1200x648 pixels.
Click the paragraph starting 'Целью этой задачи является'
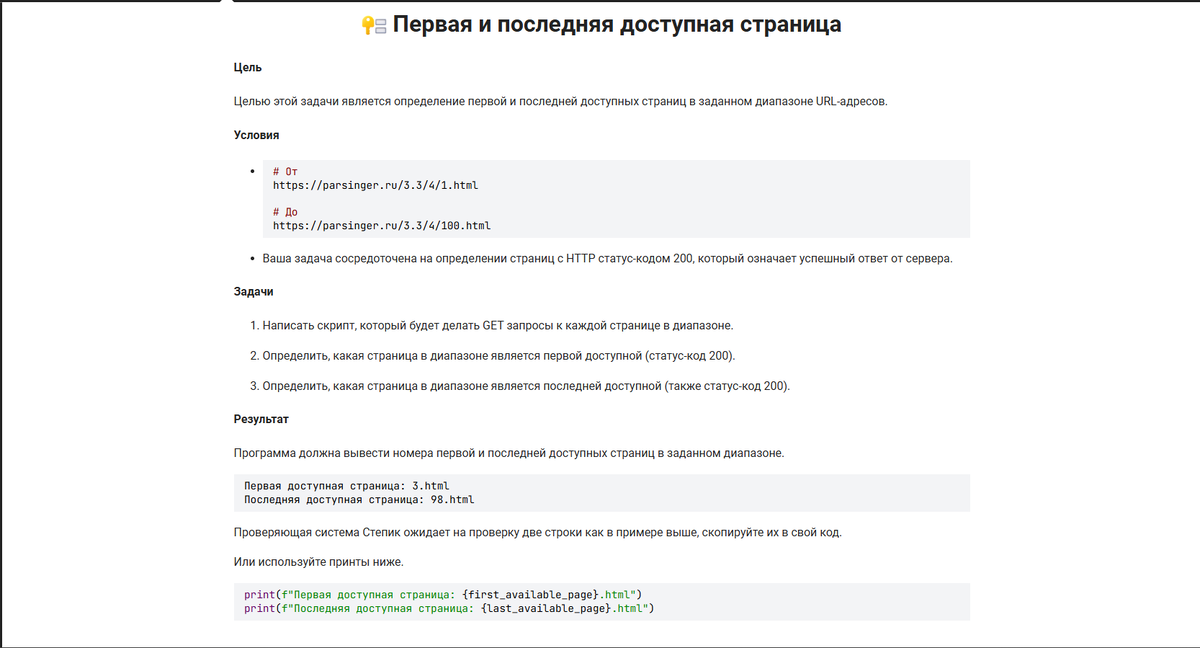[x=560, y=101]
